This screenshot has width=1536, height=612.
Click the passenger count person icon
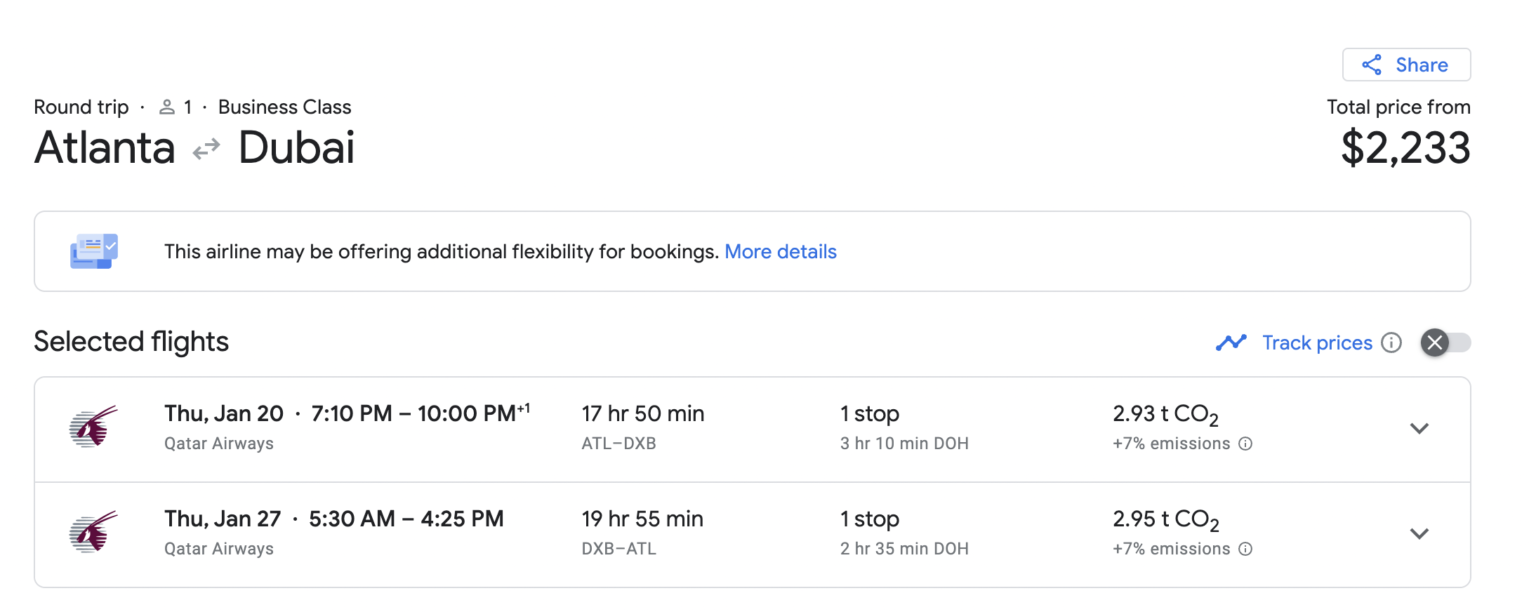(167, 107)
